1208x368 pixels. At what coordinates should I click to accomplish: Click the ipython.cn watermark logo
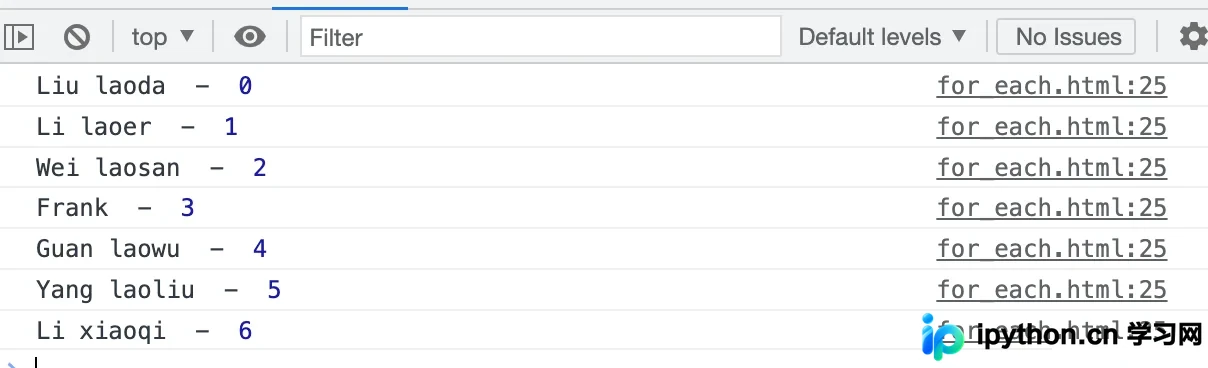click(1062, 334)
